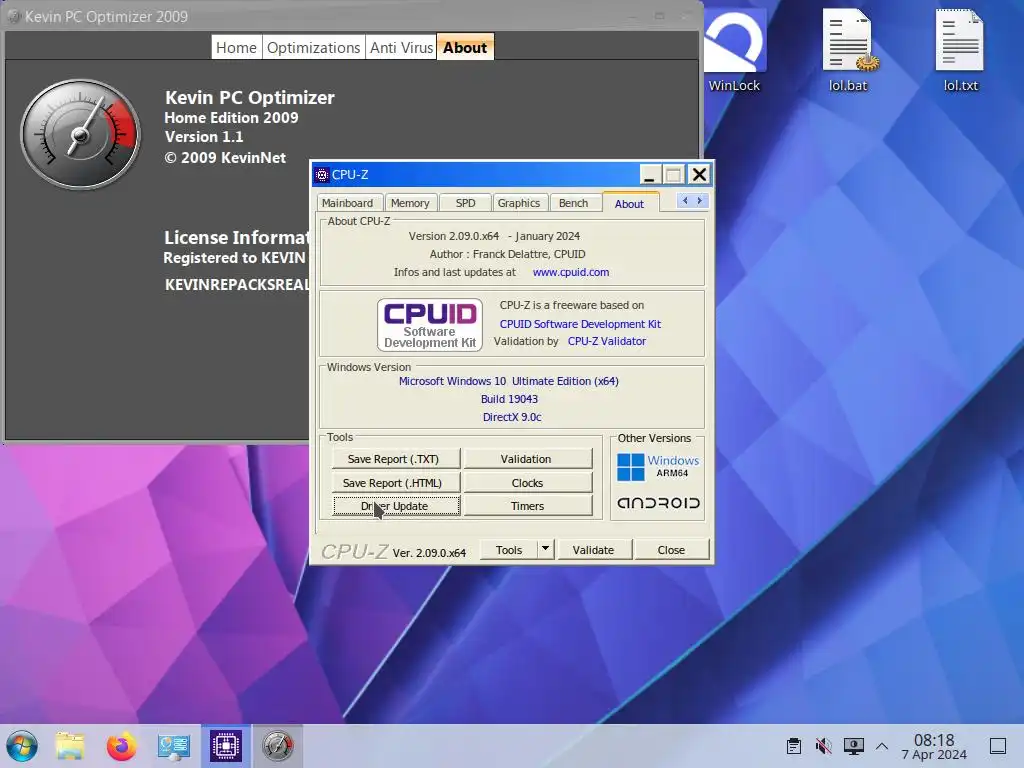Image resolution: width=1024 pixels, height=768 pixels.
Task: Click the Driver Update button
Action: (396, 505)
